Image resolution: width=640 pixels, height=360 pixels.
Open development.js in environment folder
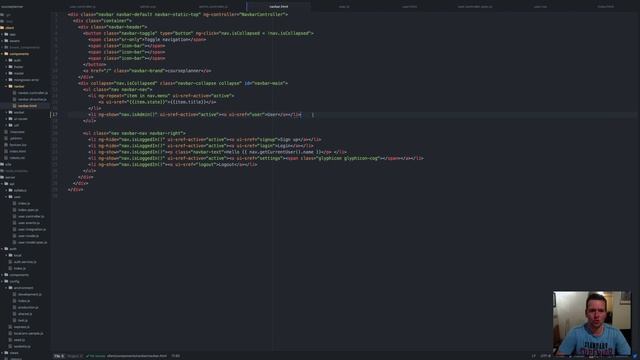coord(29,294)
